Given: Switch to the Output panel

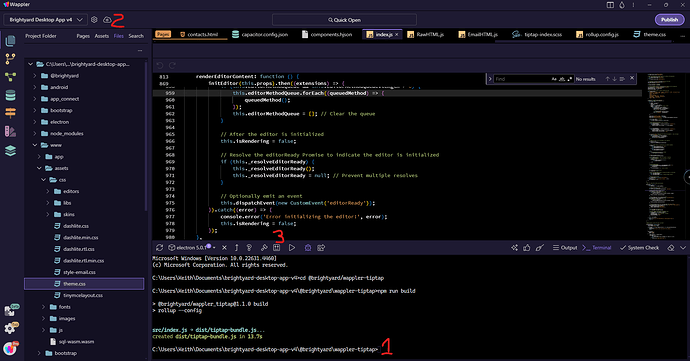Looking at the screenshot, I should click(565, 248).
